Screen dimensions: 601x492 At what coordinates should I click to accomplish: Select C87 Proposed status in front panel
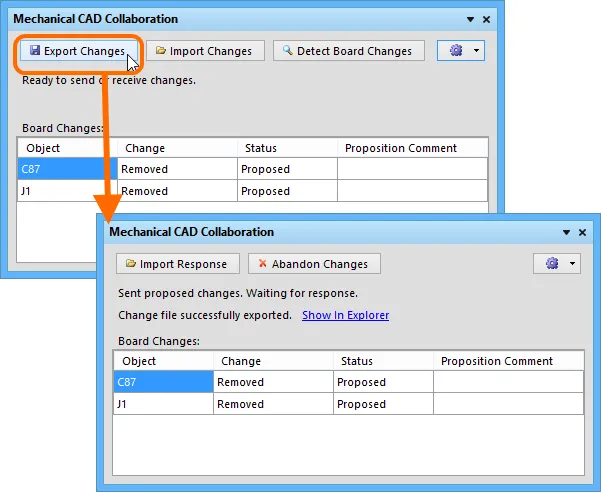click(x=384, y=382)
